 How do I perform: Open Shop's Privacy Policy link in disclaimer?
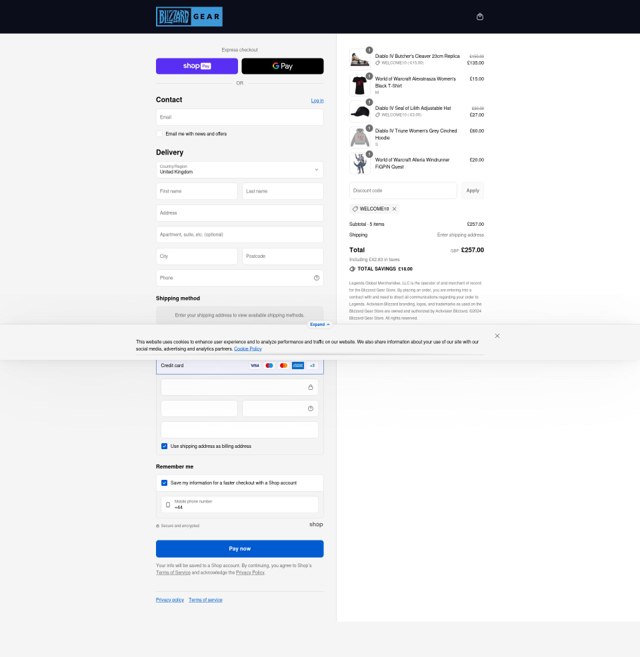[x=250, y=572]
